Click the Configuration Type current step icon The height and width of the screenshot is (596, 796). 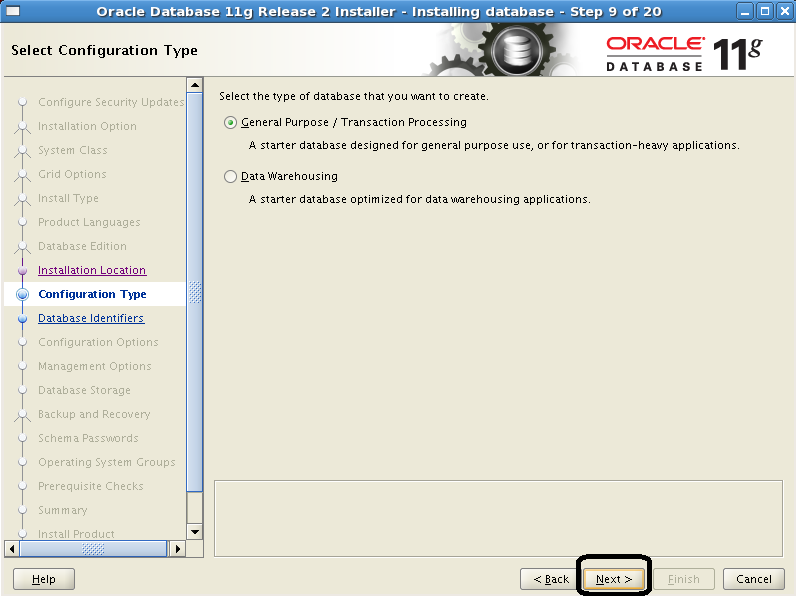click(22, 295)
